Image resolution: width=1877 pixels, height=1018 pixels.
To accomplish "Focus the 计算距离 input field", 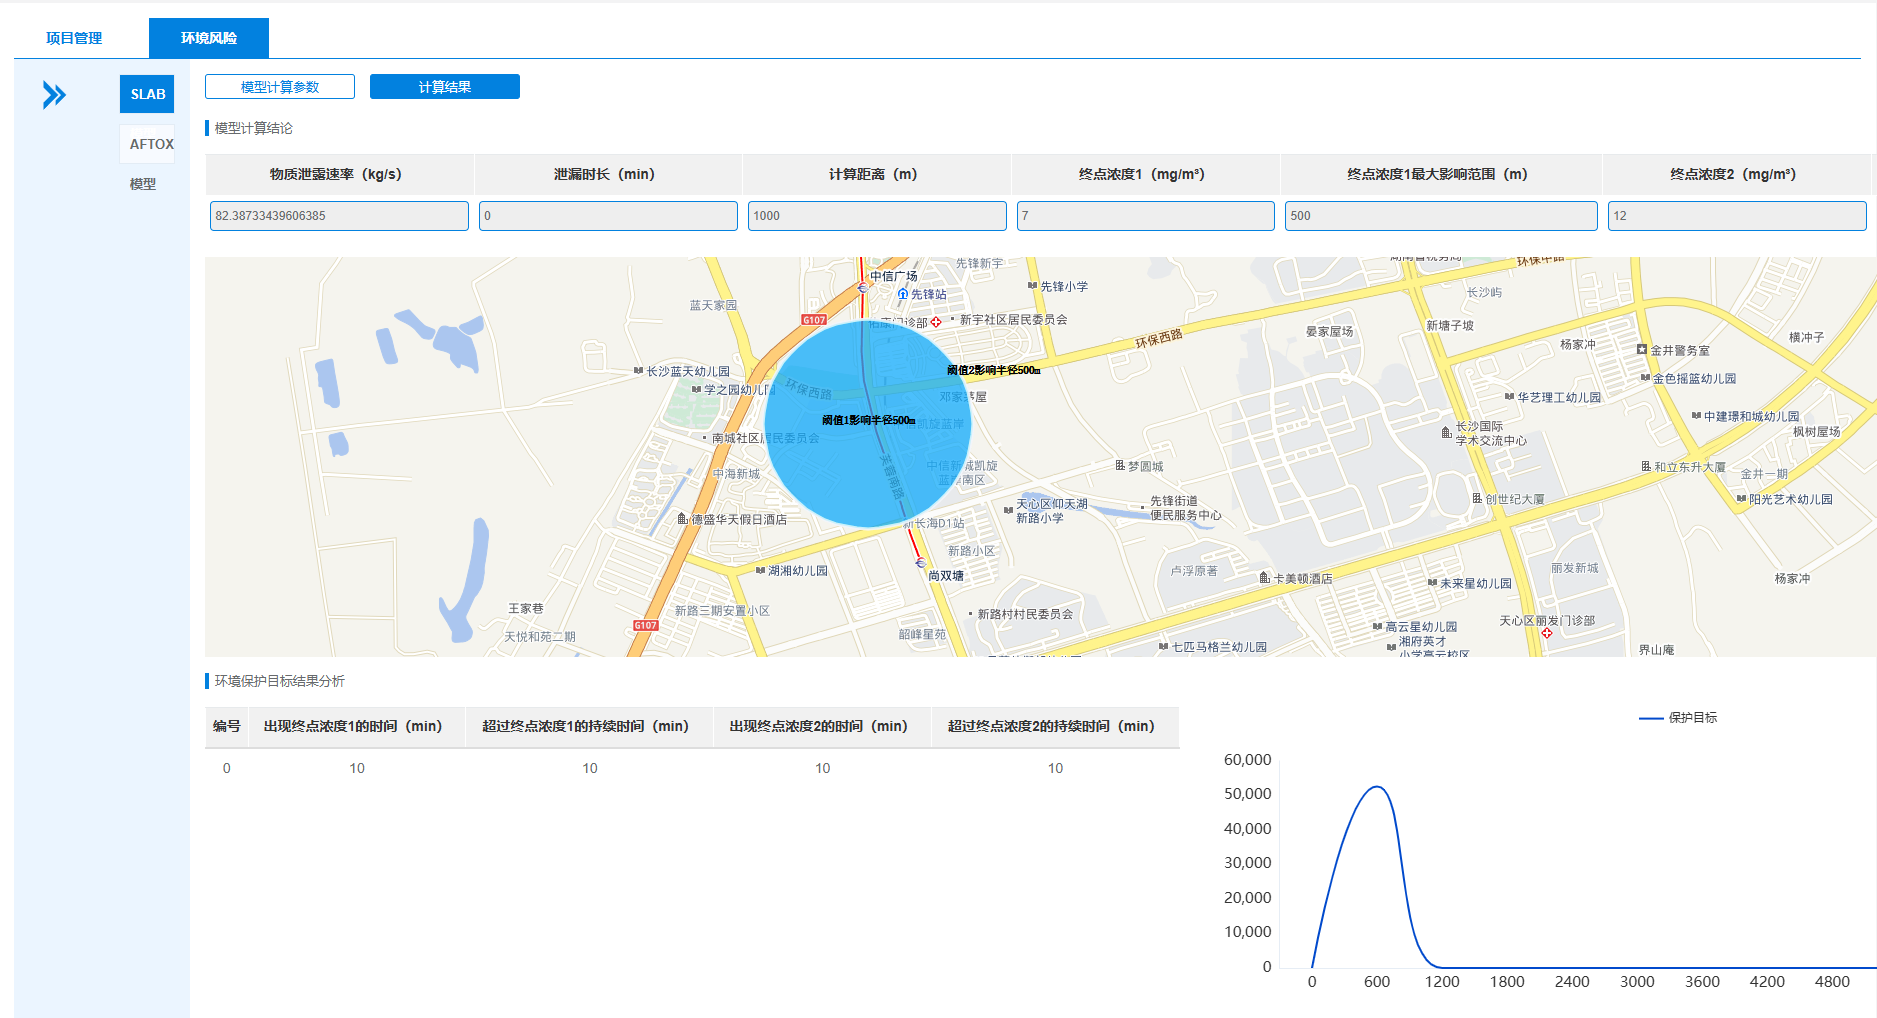I will pos(877,216).
